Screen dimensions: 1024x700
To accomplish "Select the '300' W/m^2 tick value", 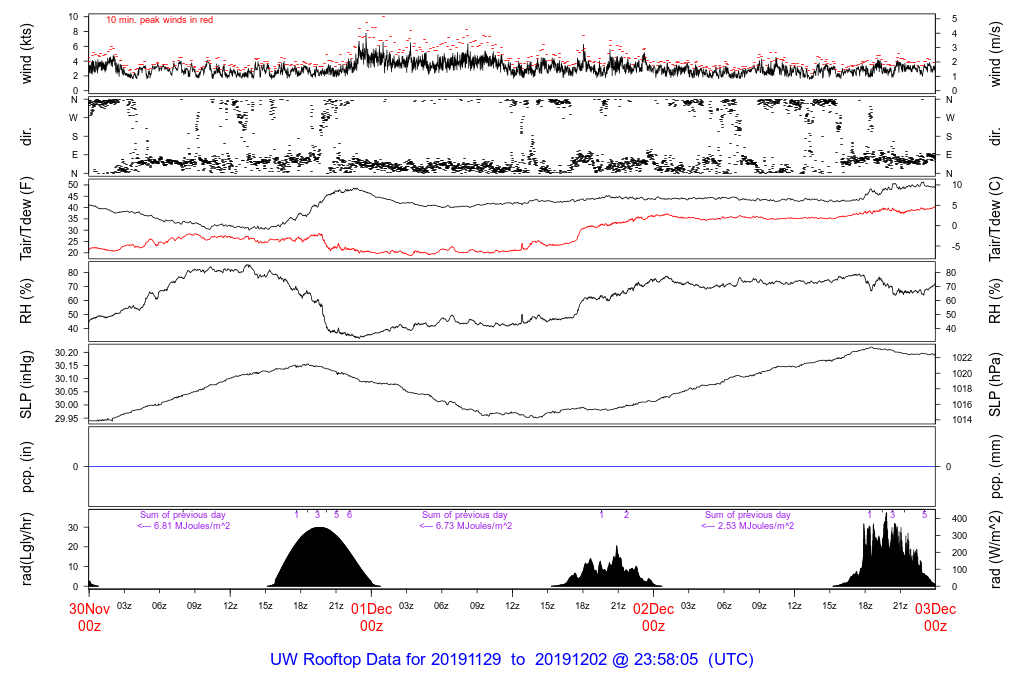I will tap(959, 536).
